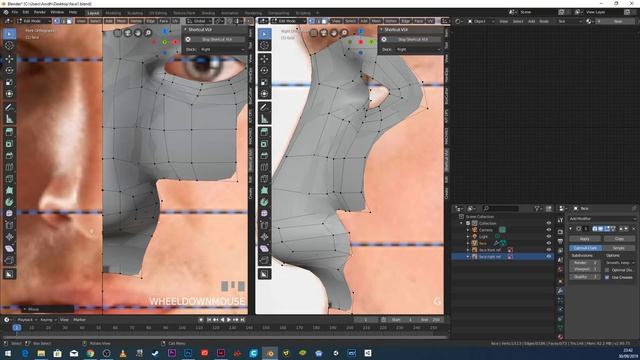The image size is (640, 360).
Task: Select the Annotate tool in left viewport toolbar
Action: (x=9, y=107)
